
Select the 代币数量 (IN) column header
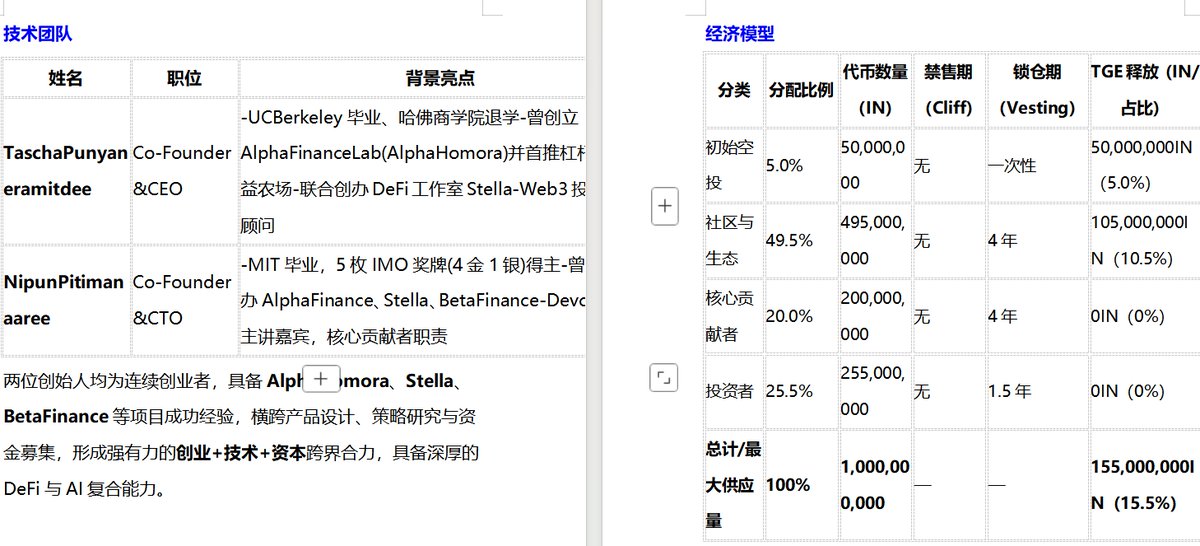875,90
